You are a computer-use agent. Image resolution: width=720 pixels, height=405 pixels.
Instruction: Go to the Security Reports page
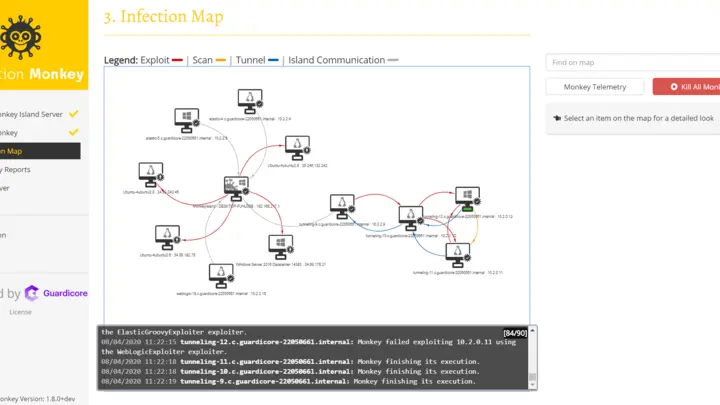click(20, 169)
